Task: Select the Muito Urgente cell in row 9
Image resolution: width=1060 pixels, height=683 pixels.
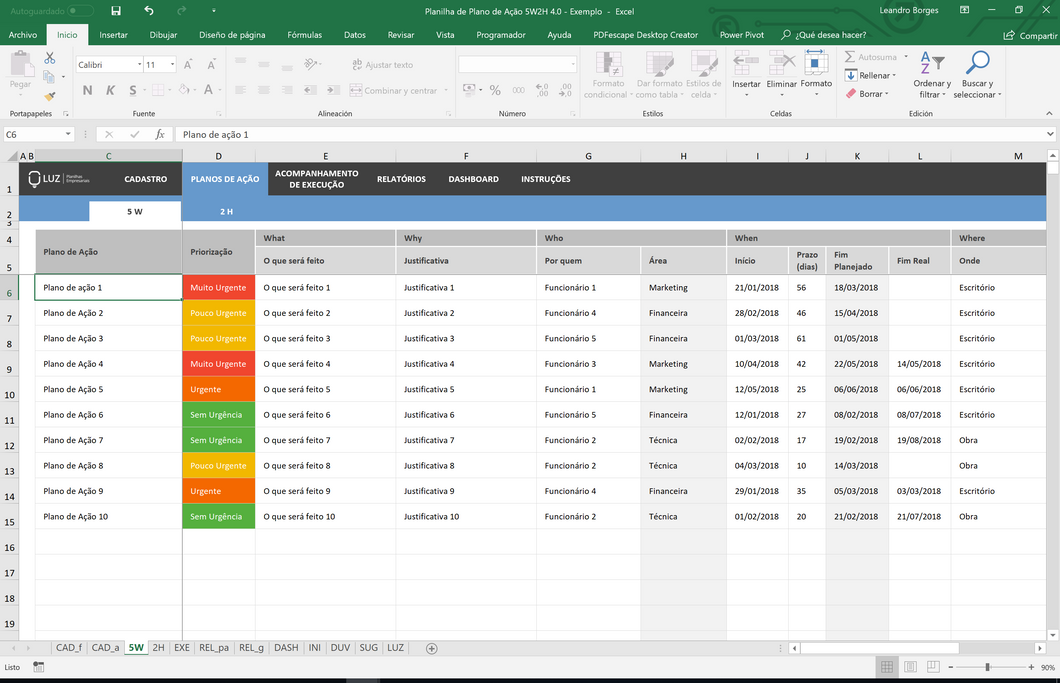Action: (x=218, y=364)
